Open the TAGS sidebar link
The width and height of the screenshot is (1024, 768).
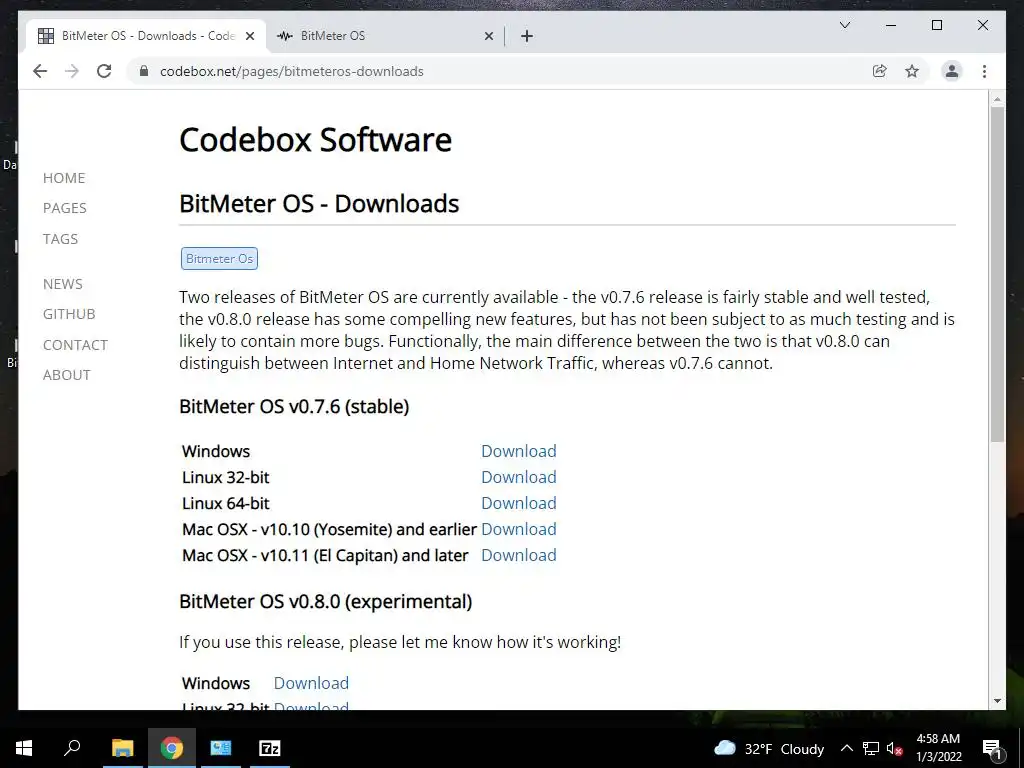tap(60, 238)
